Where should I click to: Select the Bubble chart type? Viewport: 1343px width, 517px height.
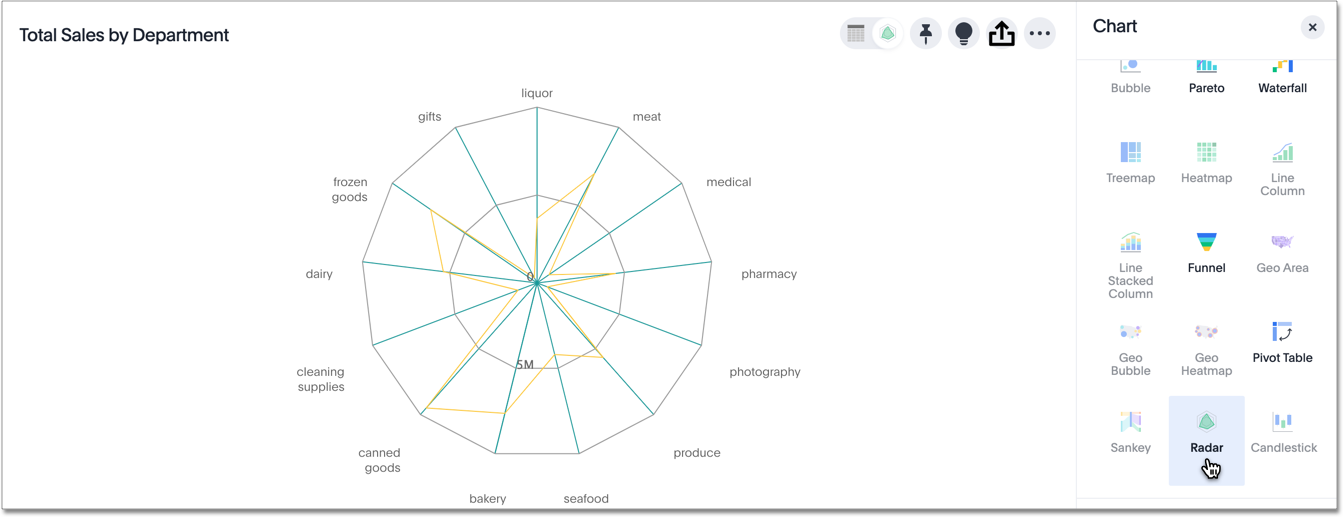tap(1130, 76)
